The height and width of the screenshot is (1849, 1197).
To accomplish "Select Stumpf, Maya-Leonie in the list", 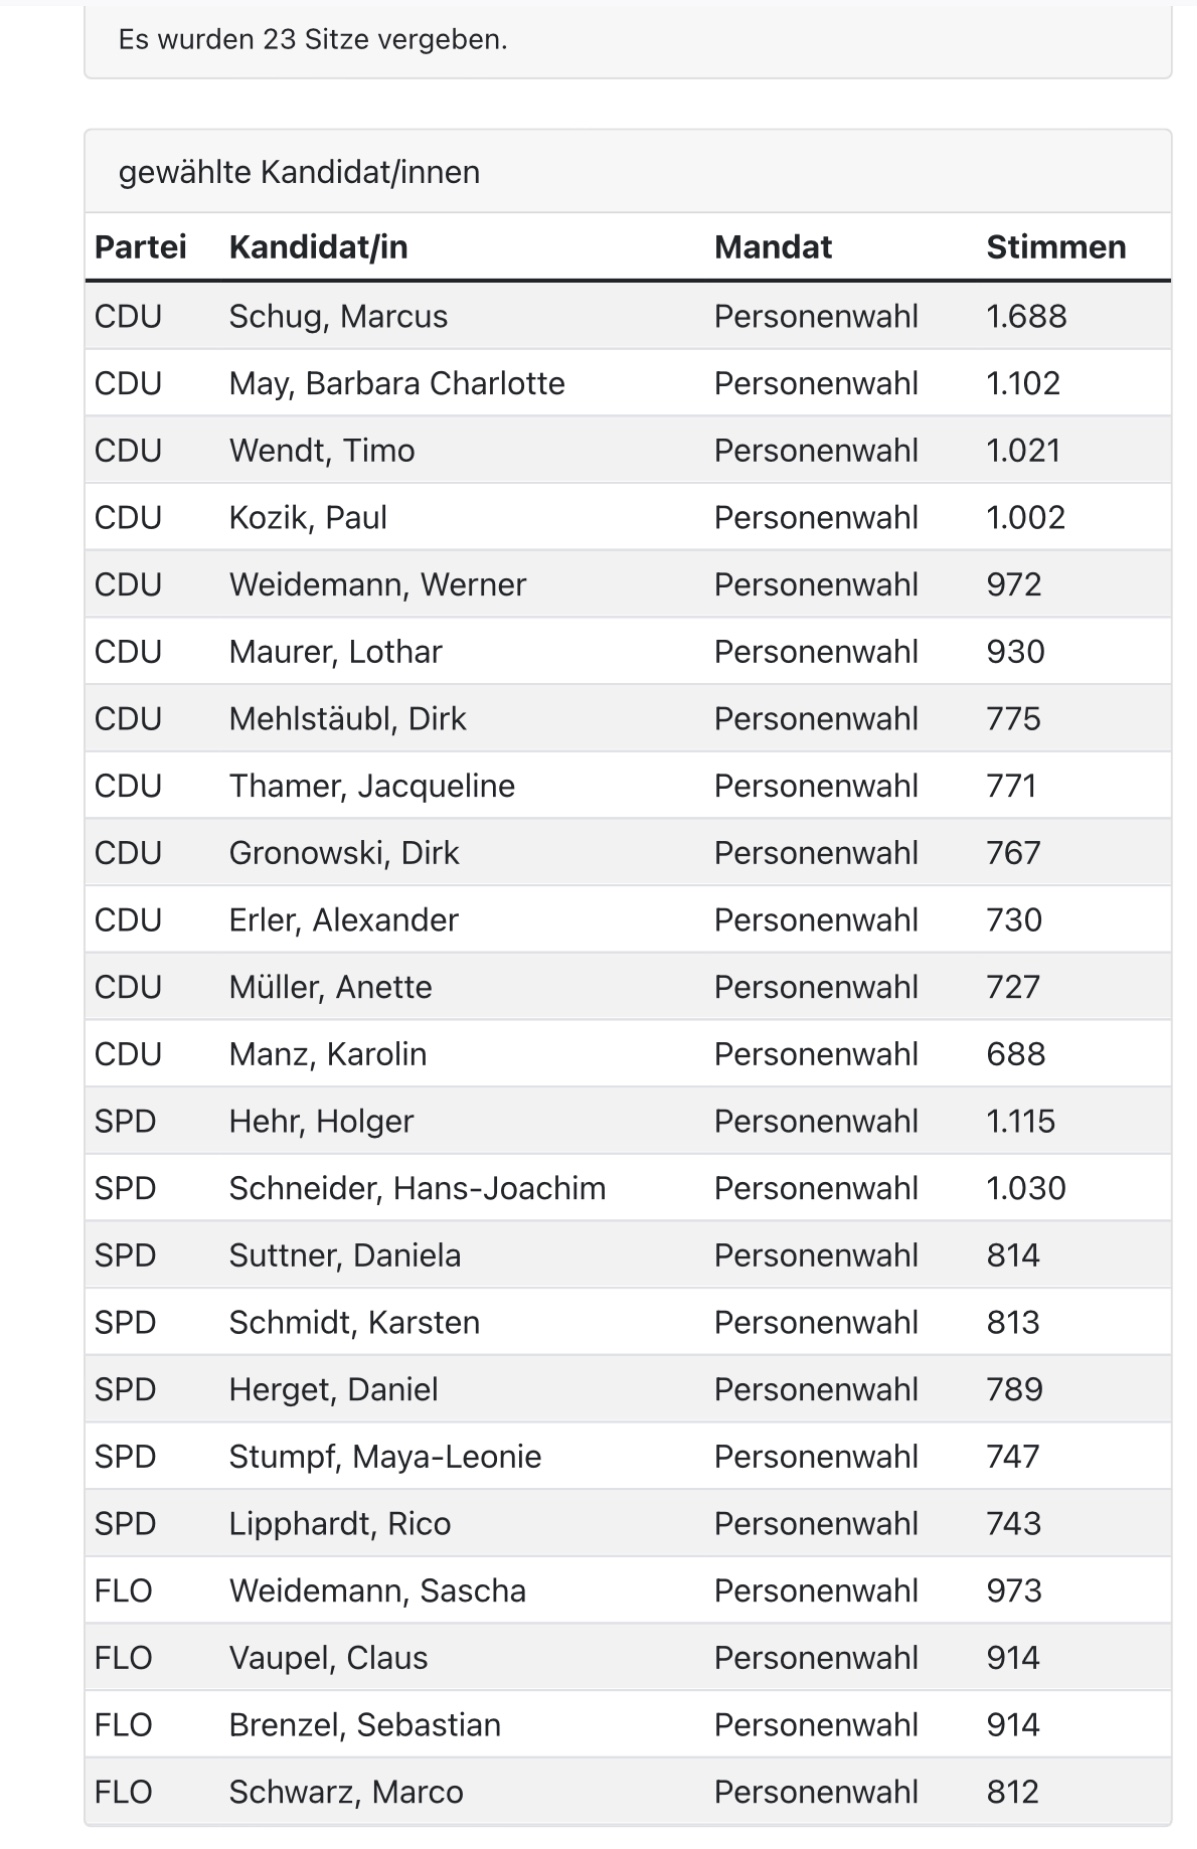I will (385, 1456).
